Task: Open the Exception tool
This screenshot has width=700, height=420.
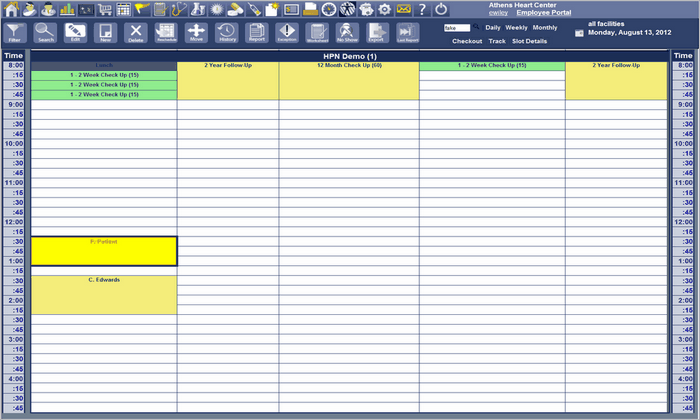Action: click(287, 32)
